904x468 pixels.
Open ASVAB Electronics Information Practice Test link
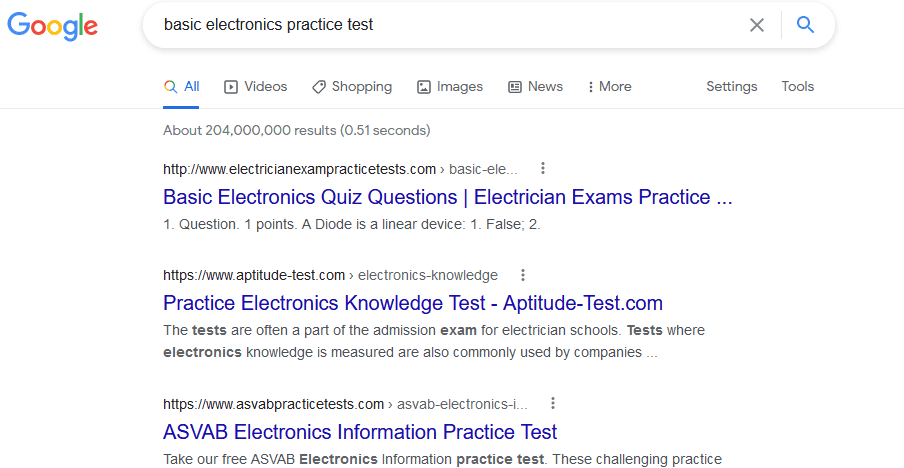[x=360, y=432]
